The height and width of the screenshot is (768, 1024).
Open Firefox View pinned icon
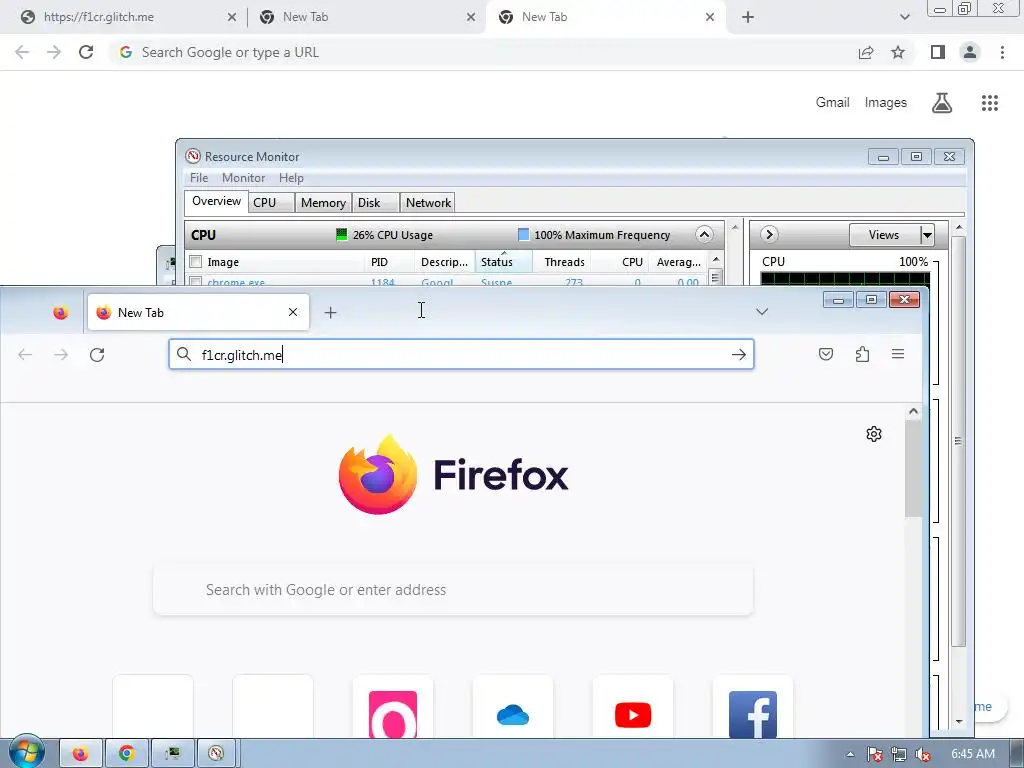coord(61,313)
